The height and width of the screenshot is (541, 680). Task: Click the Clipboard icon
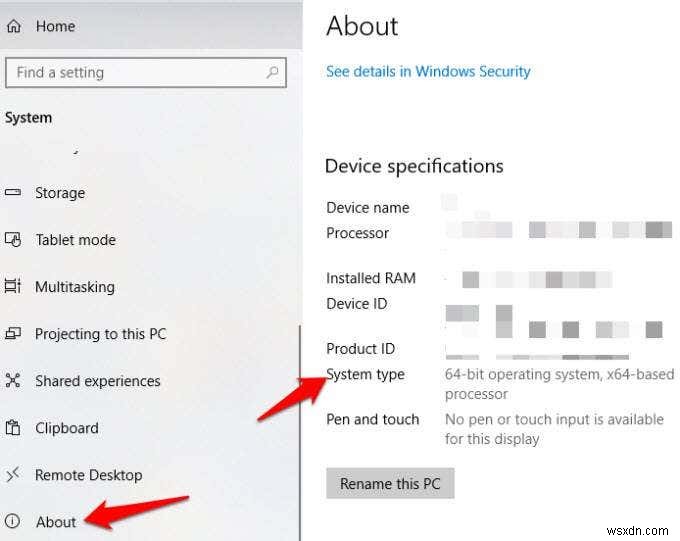pos(13,427)
